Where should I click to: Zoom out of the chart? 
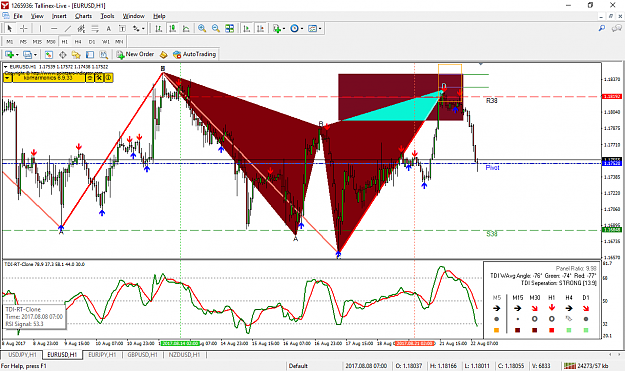pyautogui.click(x=216, y=28)
